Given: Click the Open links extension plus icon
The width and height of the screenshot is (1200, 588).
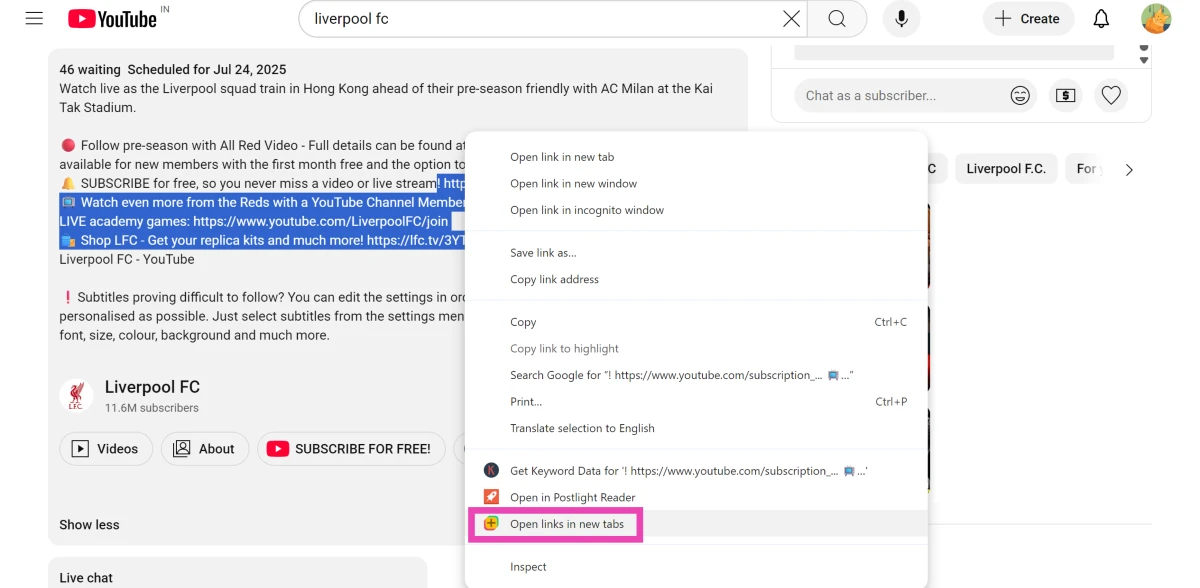Looking at the screenshot, I should (x=491, y=524).
